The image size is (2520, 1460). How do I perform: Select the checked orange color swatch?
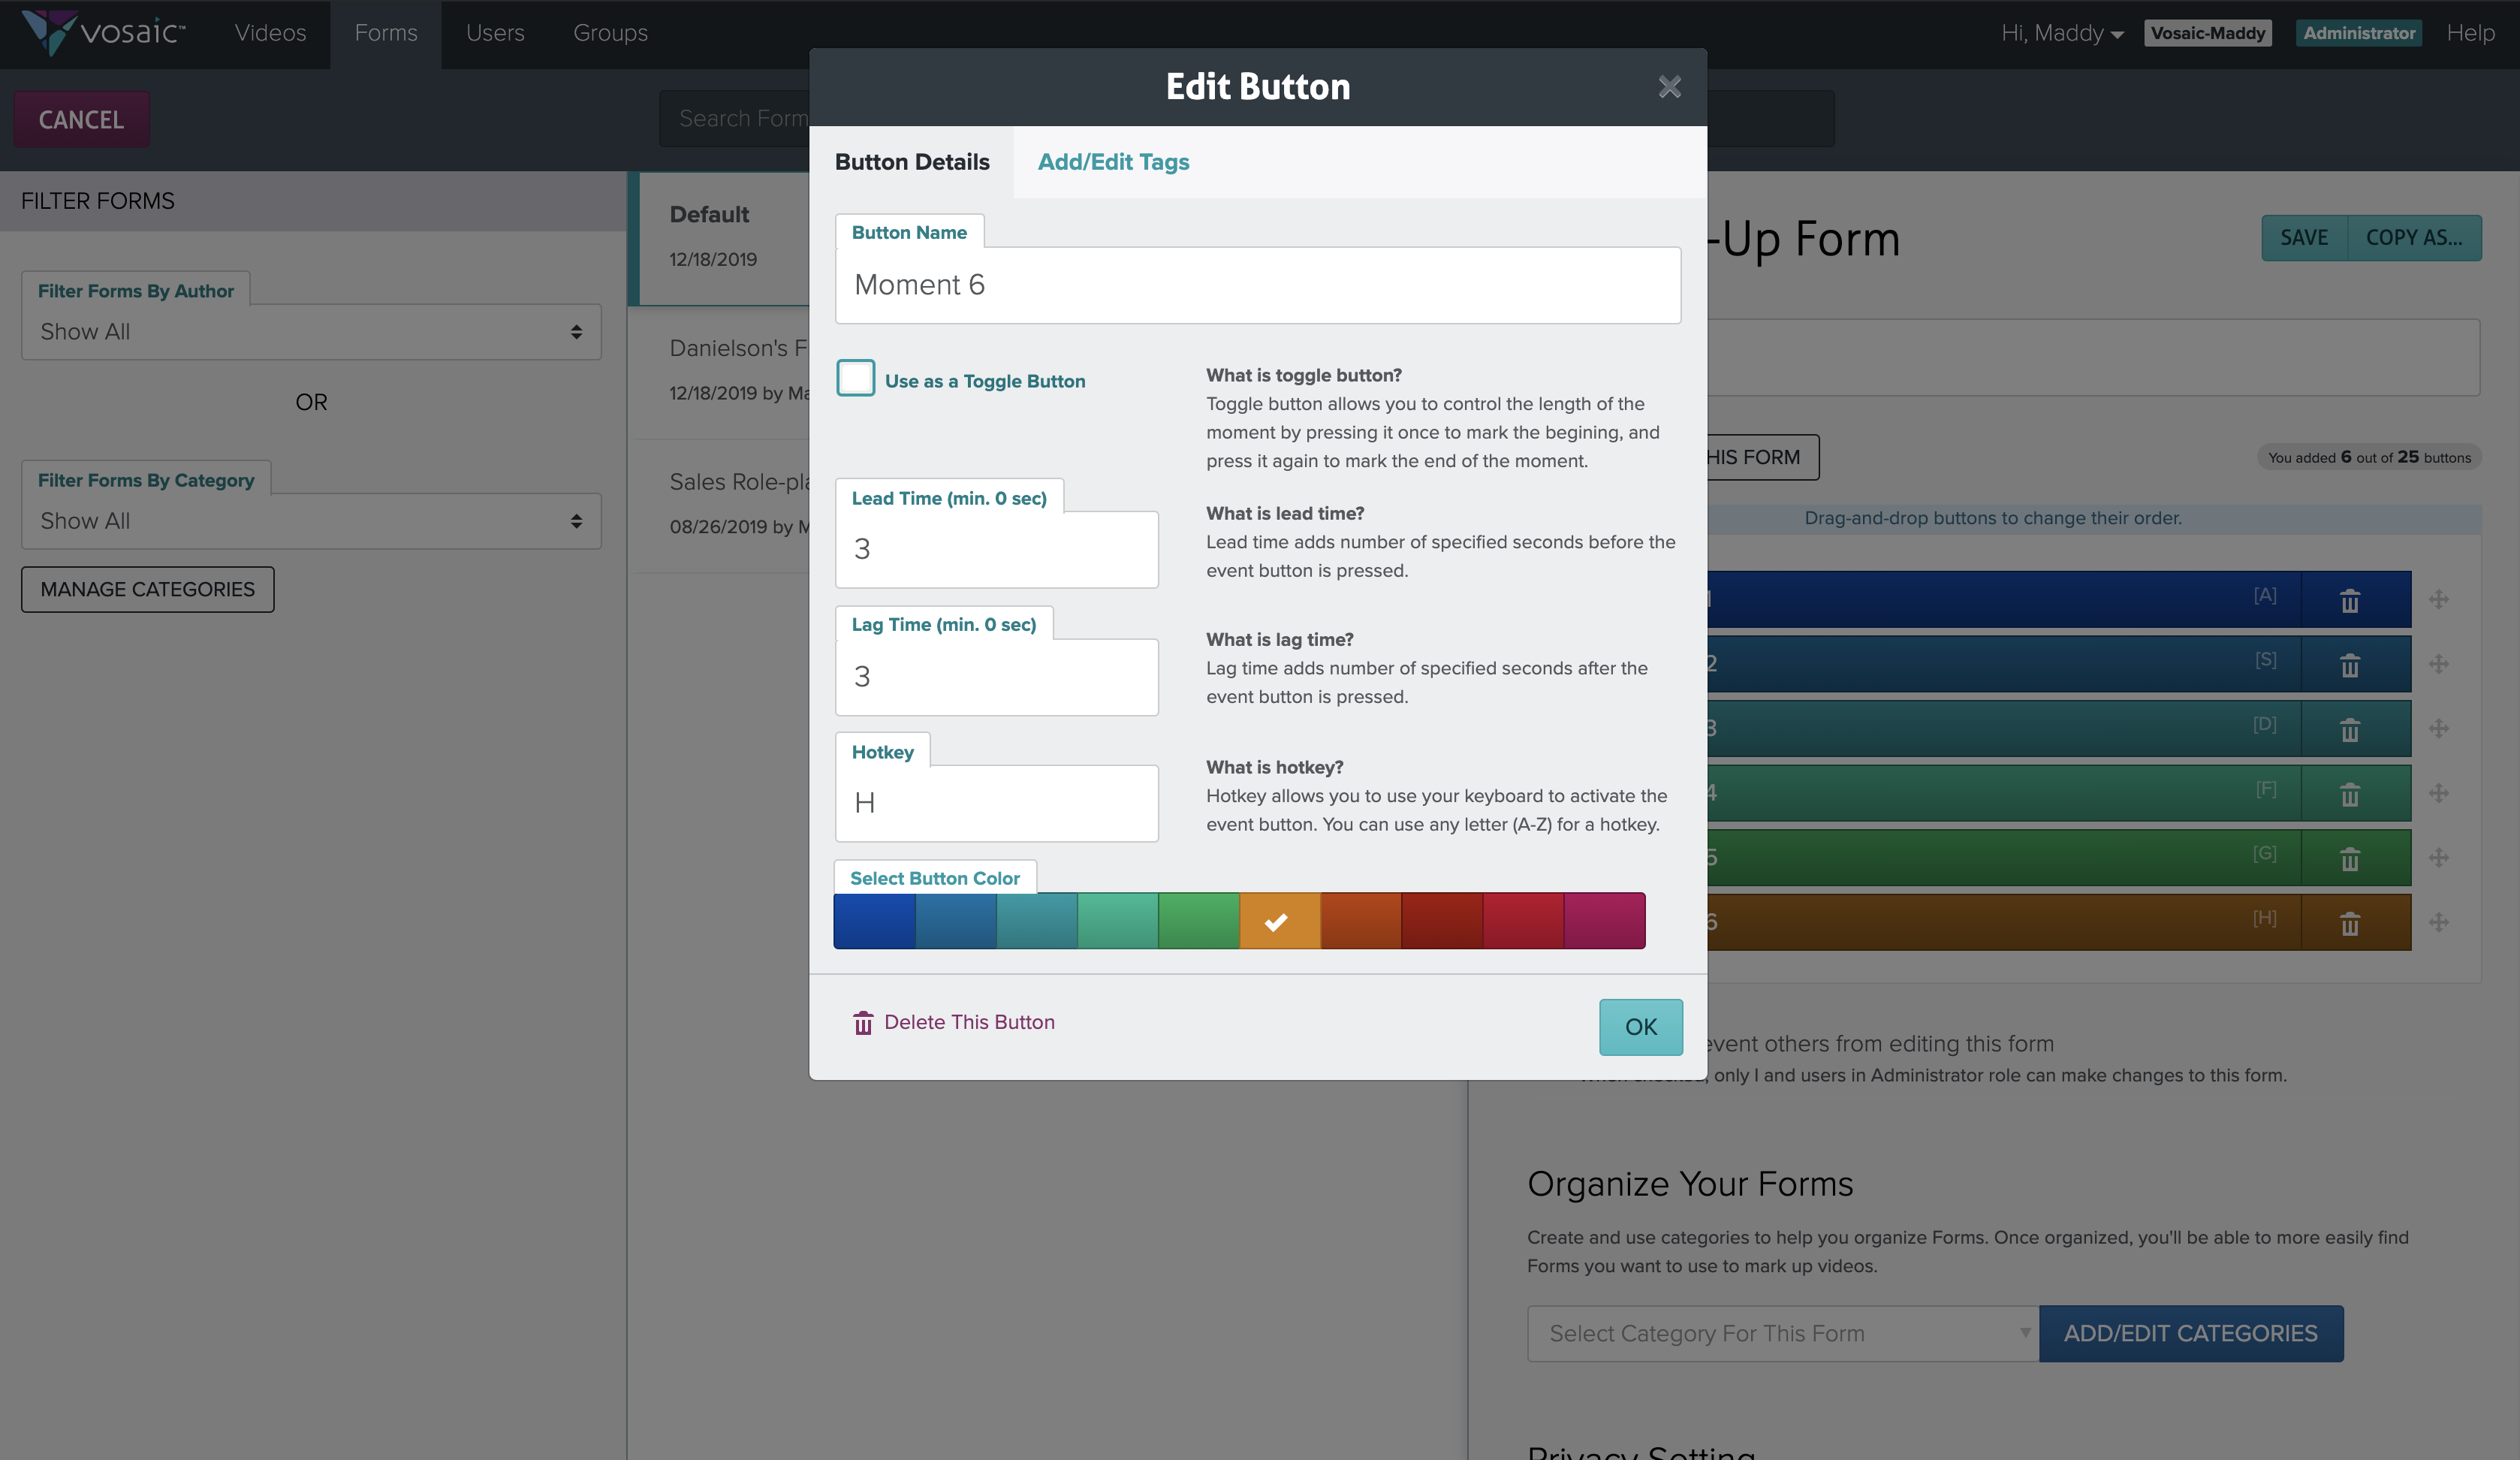point(1279,921)
